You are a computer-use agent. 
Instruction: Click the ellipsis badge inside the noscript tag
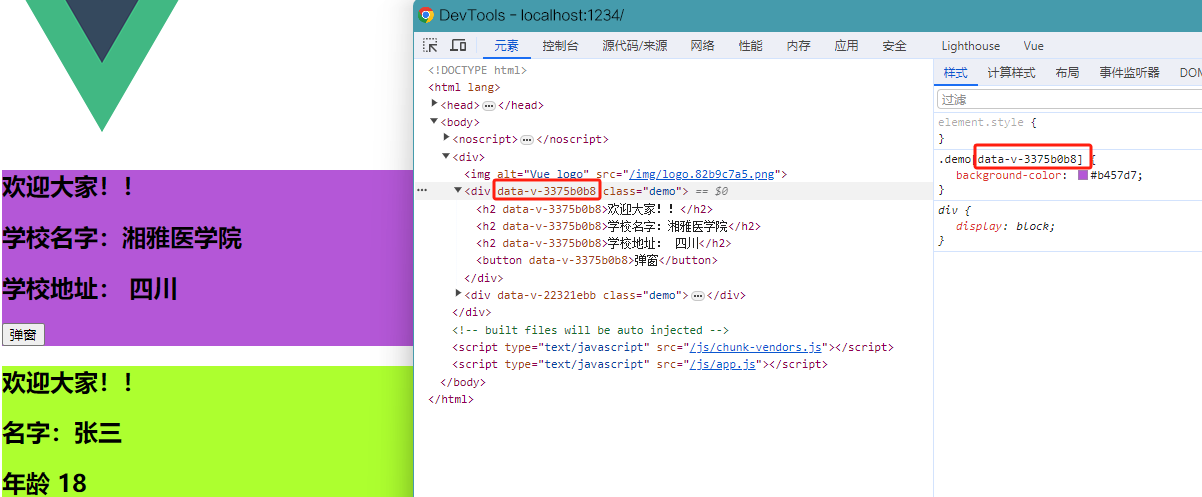(527, 140)
